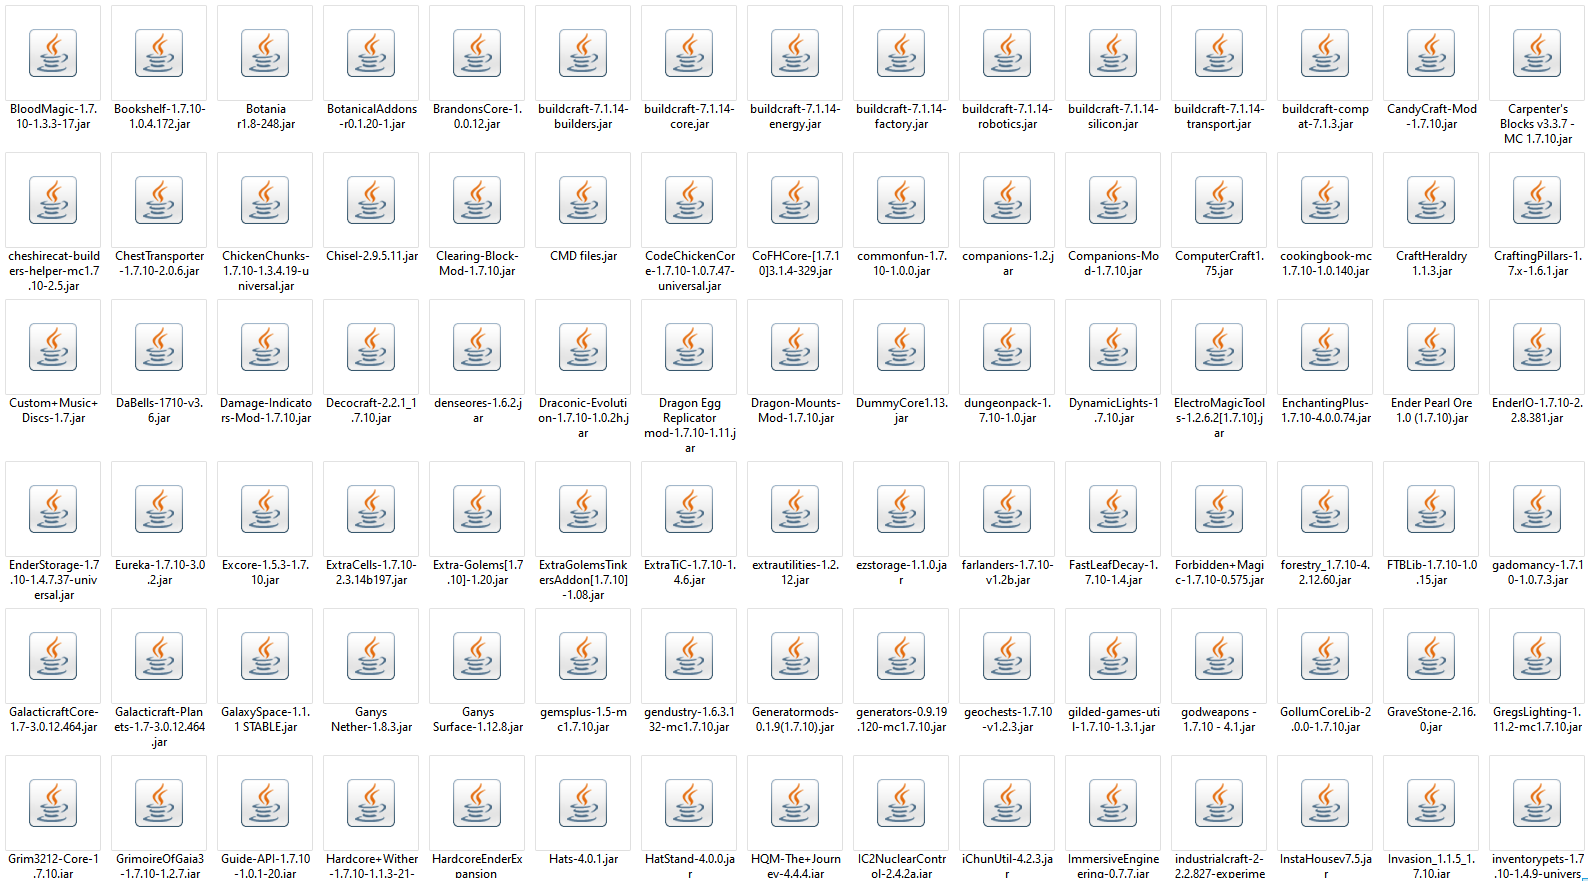Click EnderIO-1.7.10-2.2.8.381.jar label
Viewport: 1588px width, 881px height.
[1537, 410]
